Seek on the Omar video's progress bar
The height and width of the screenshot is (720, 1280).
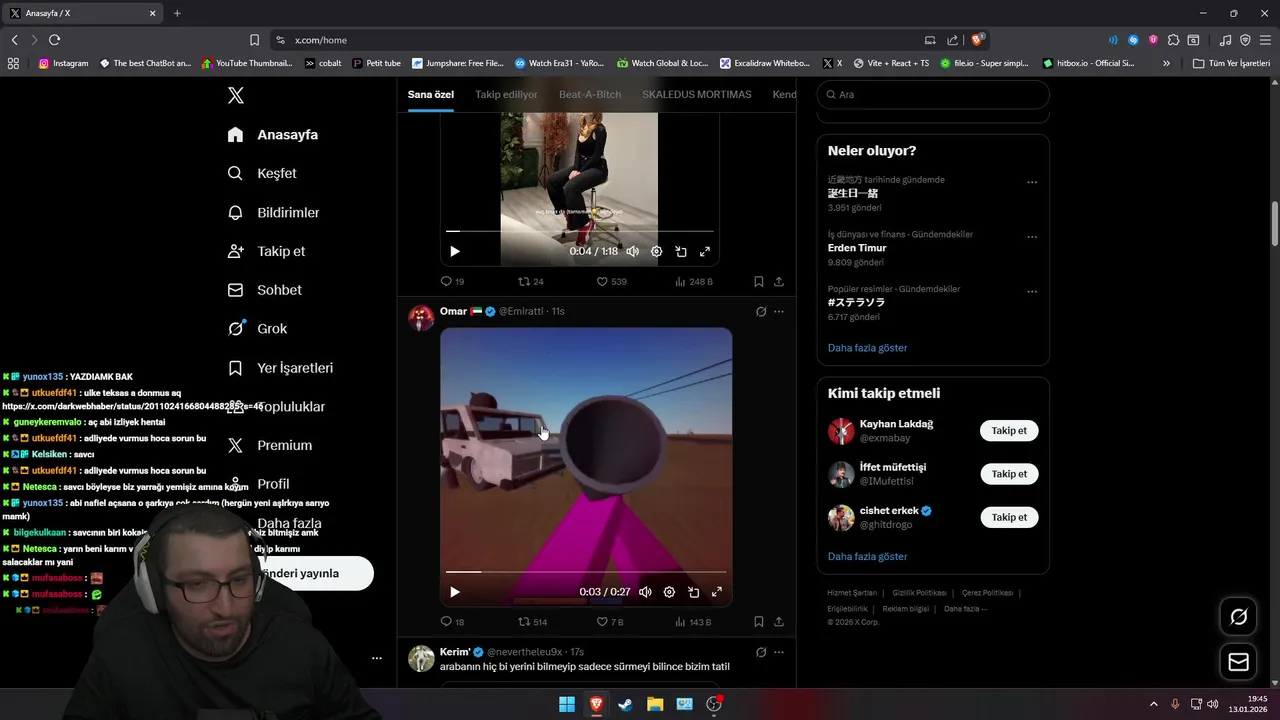point(586,572)
